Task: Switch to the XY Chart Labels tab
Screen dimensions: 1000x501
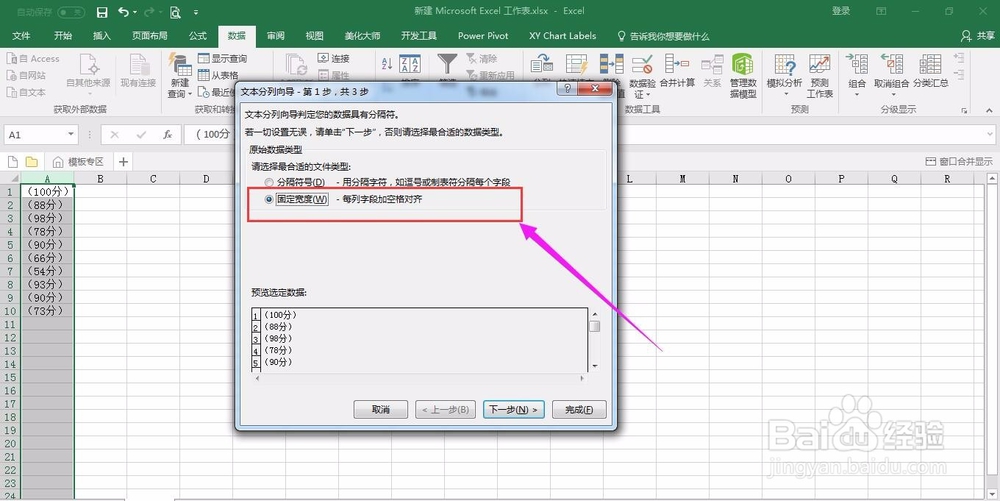Action: pos(562,36)
